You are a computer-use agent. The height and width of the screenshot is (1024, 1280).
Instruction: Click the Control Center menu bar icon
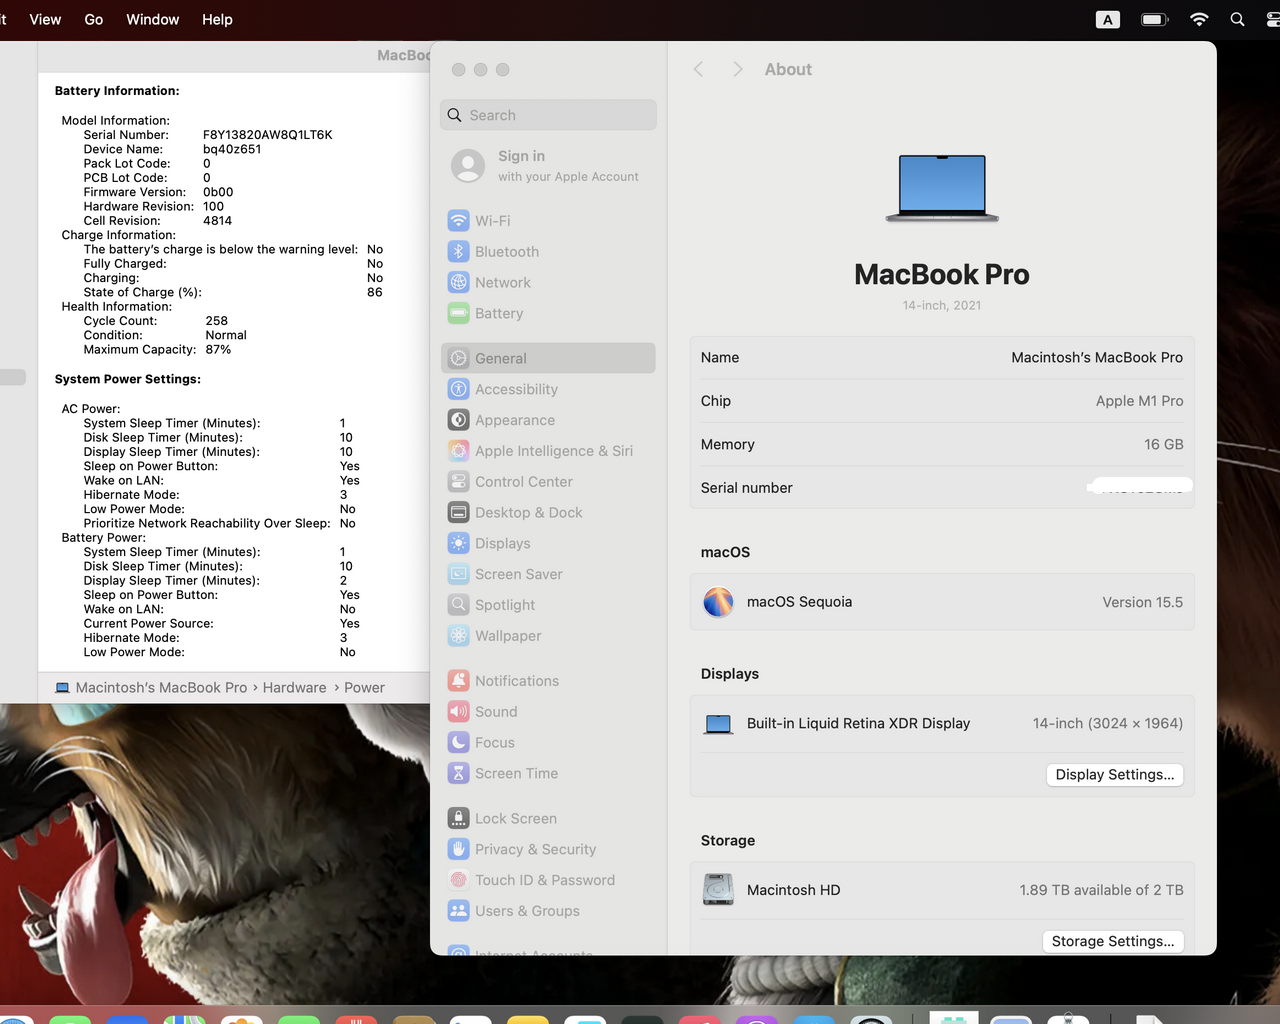1273,19
